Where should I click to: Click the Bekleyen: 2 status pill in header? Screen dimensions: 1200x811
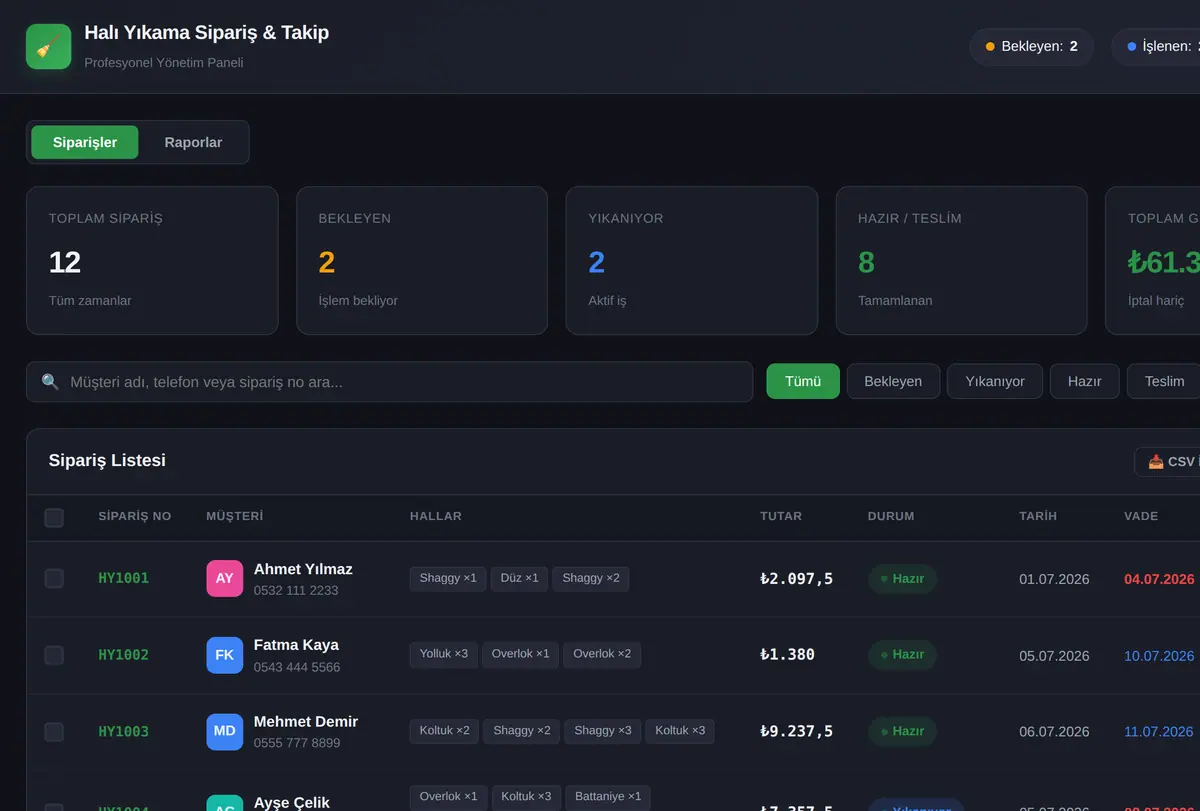click(1032, 46)
